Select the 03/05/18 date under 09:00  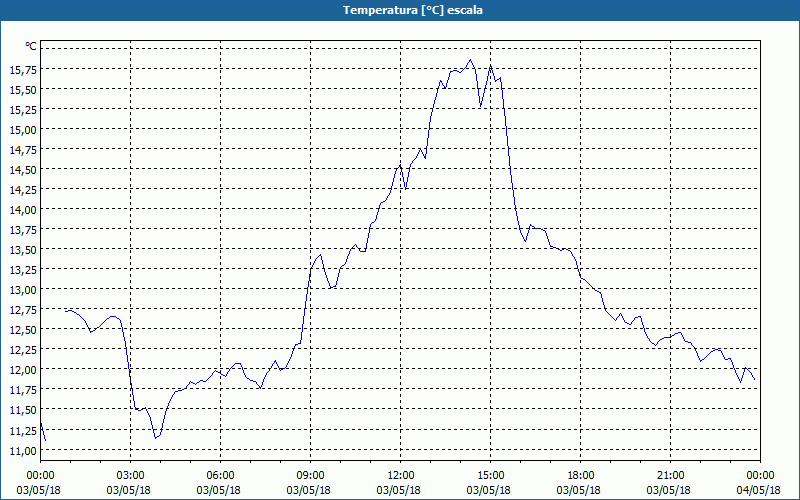pos(309,490)
